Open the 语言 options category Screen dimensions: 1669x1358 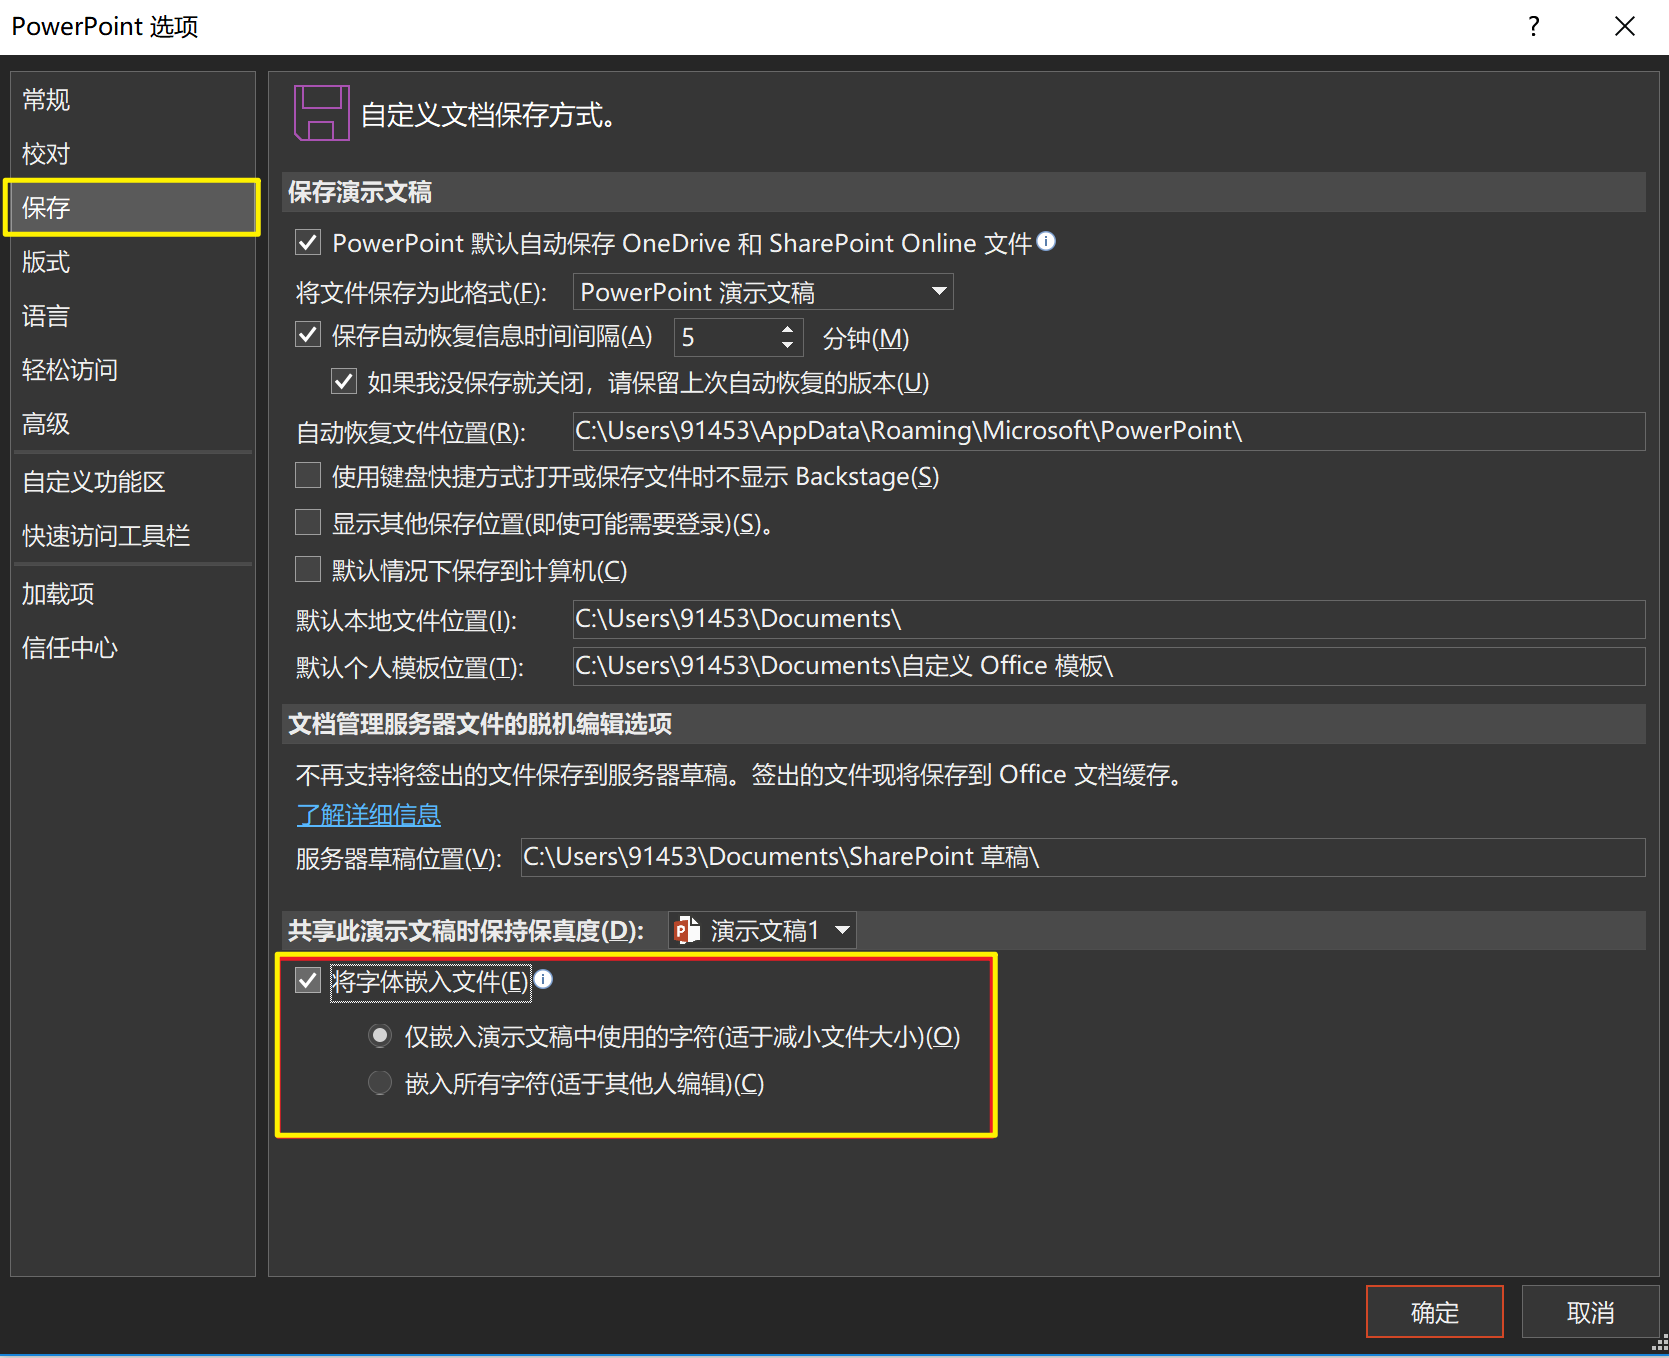(x=132, y=316)
